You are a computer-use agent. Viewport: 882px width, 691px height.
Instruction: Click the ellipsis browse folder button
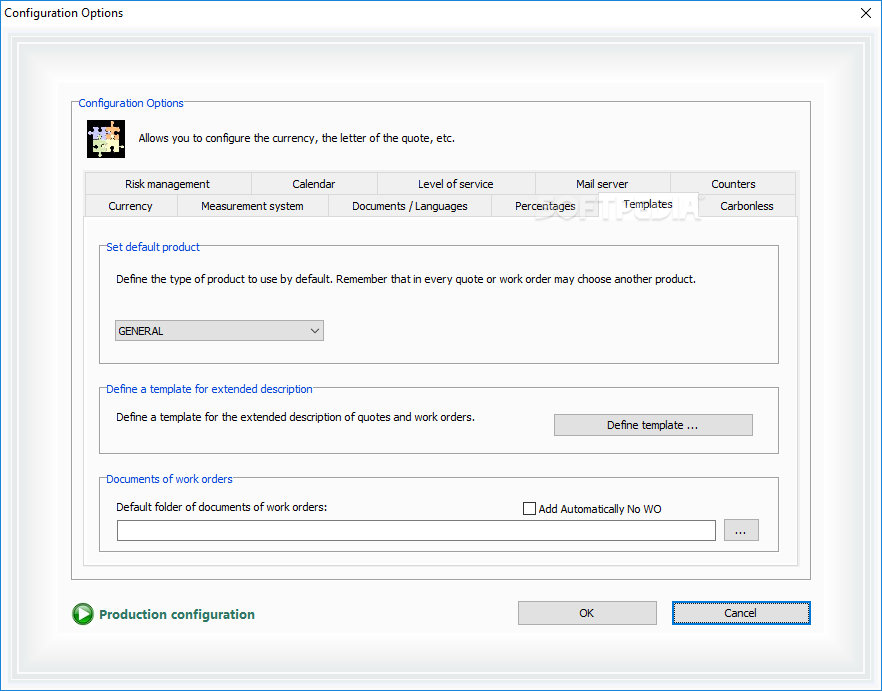click(741, 530)
